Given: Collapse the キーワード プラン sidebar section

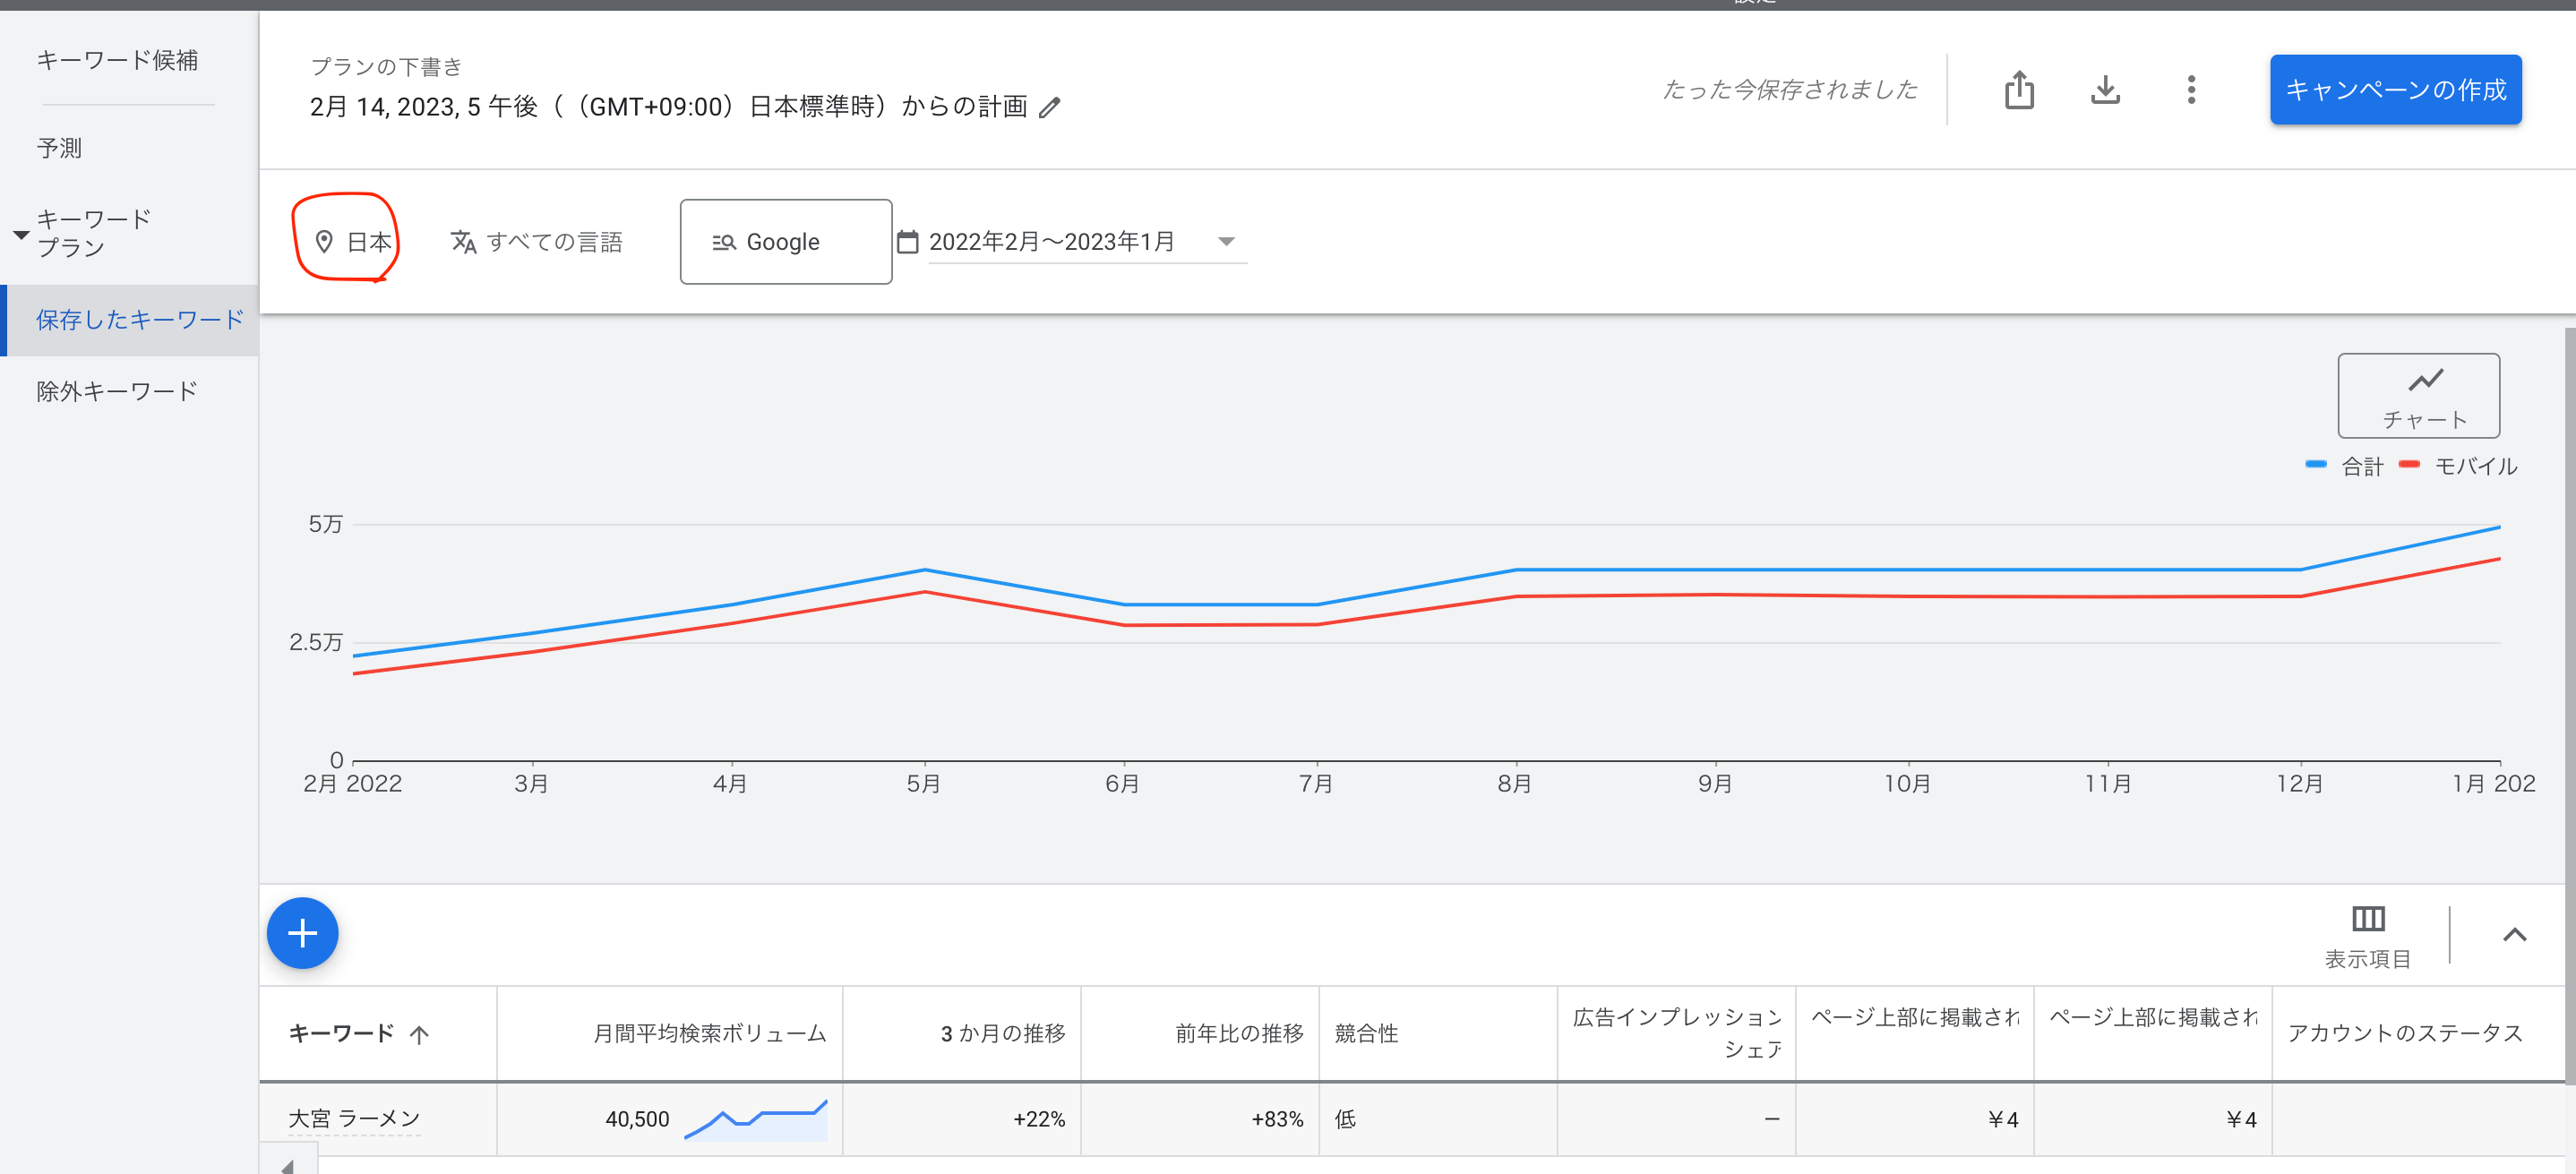Looking at the screenshot, I should click(20, 234).
